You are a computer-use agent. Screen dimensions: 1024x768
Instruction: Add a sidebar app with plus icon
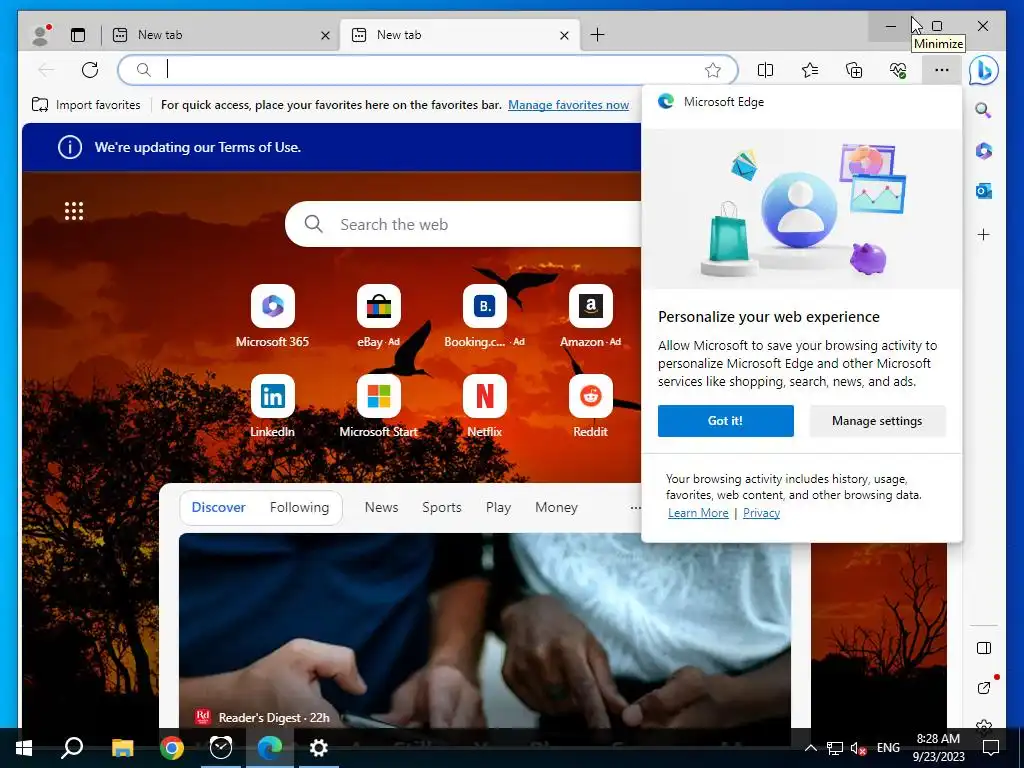tap(984, 234)
